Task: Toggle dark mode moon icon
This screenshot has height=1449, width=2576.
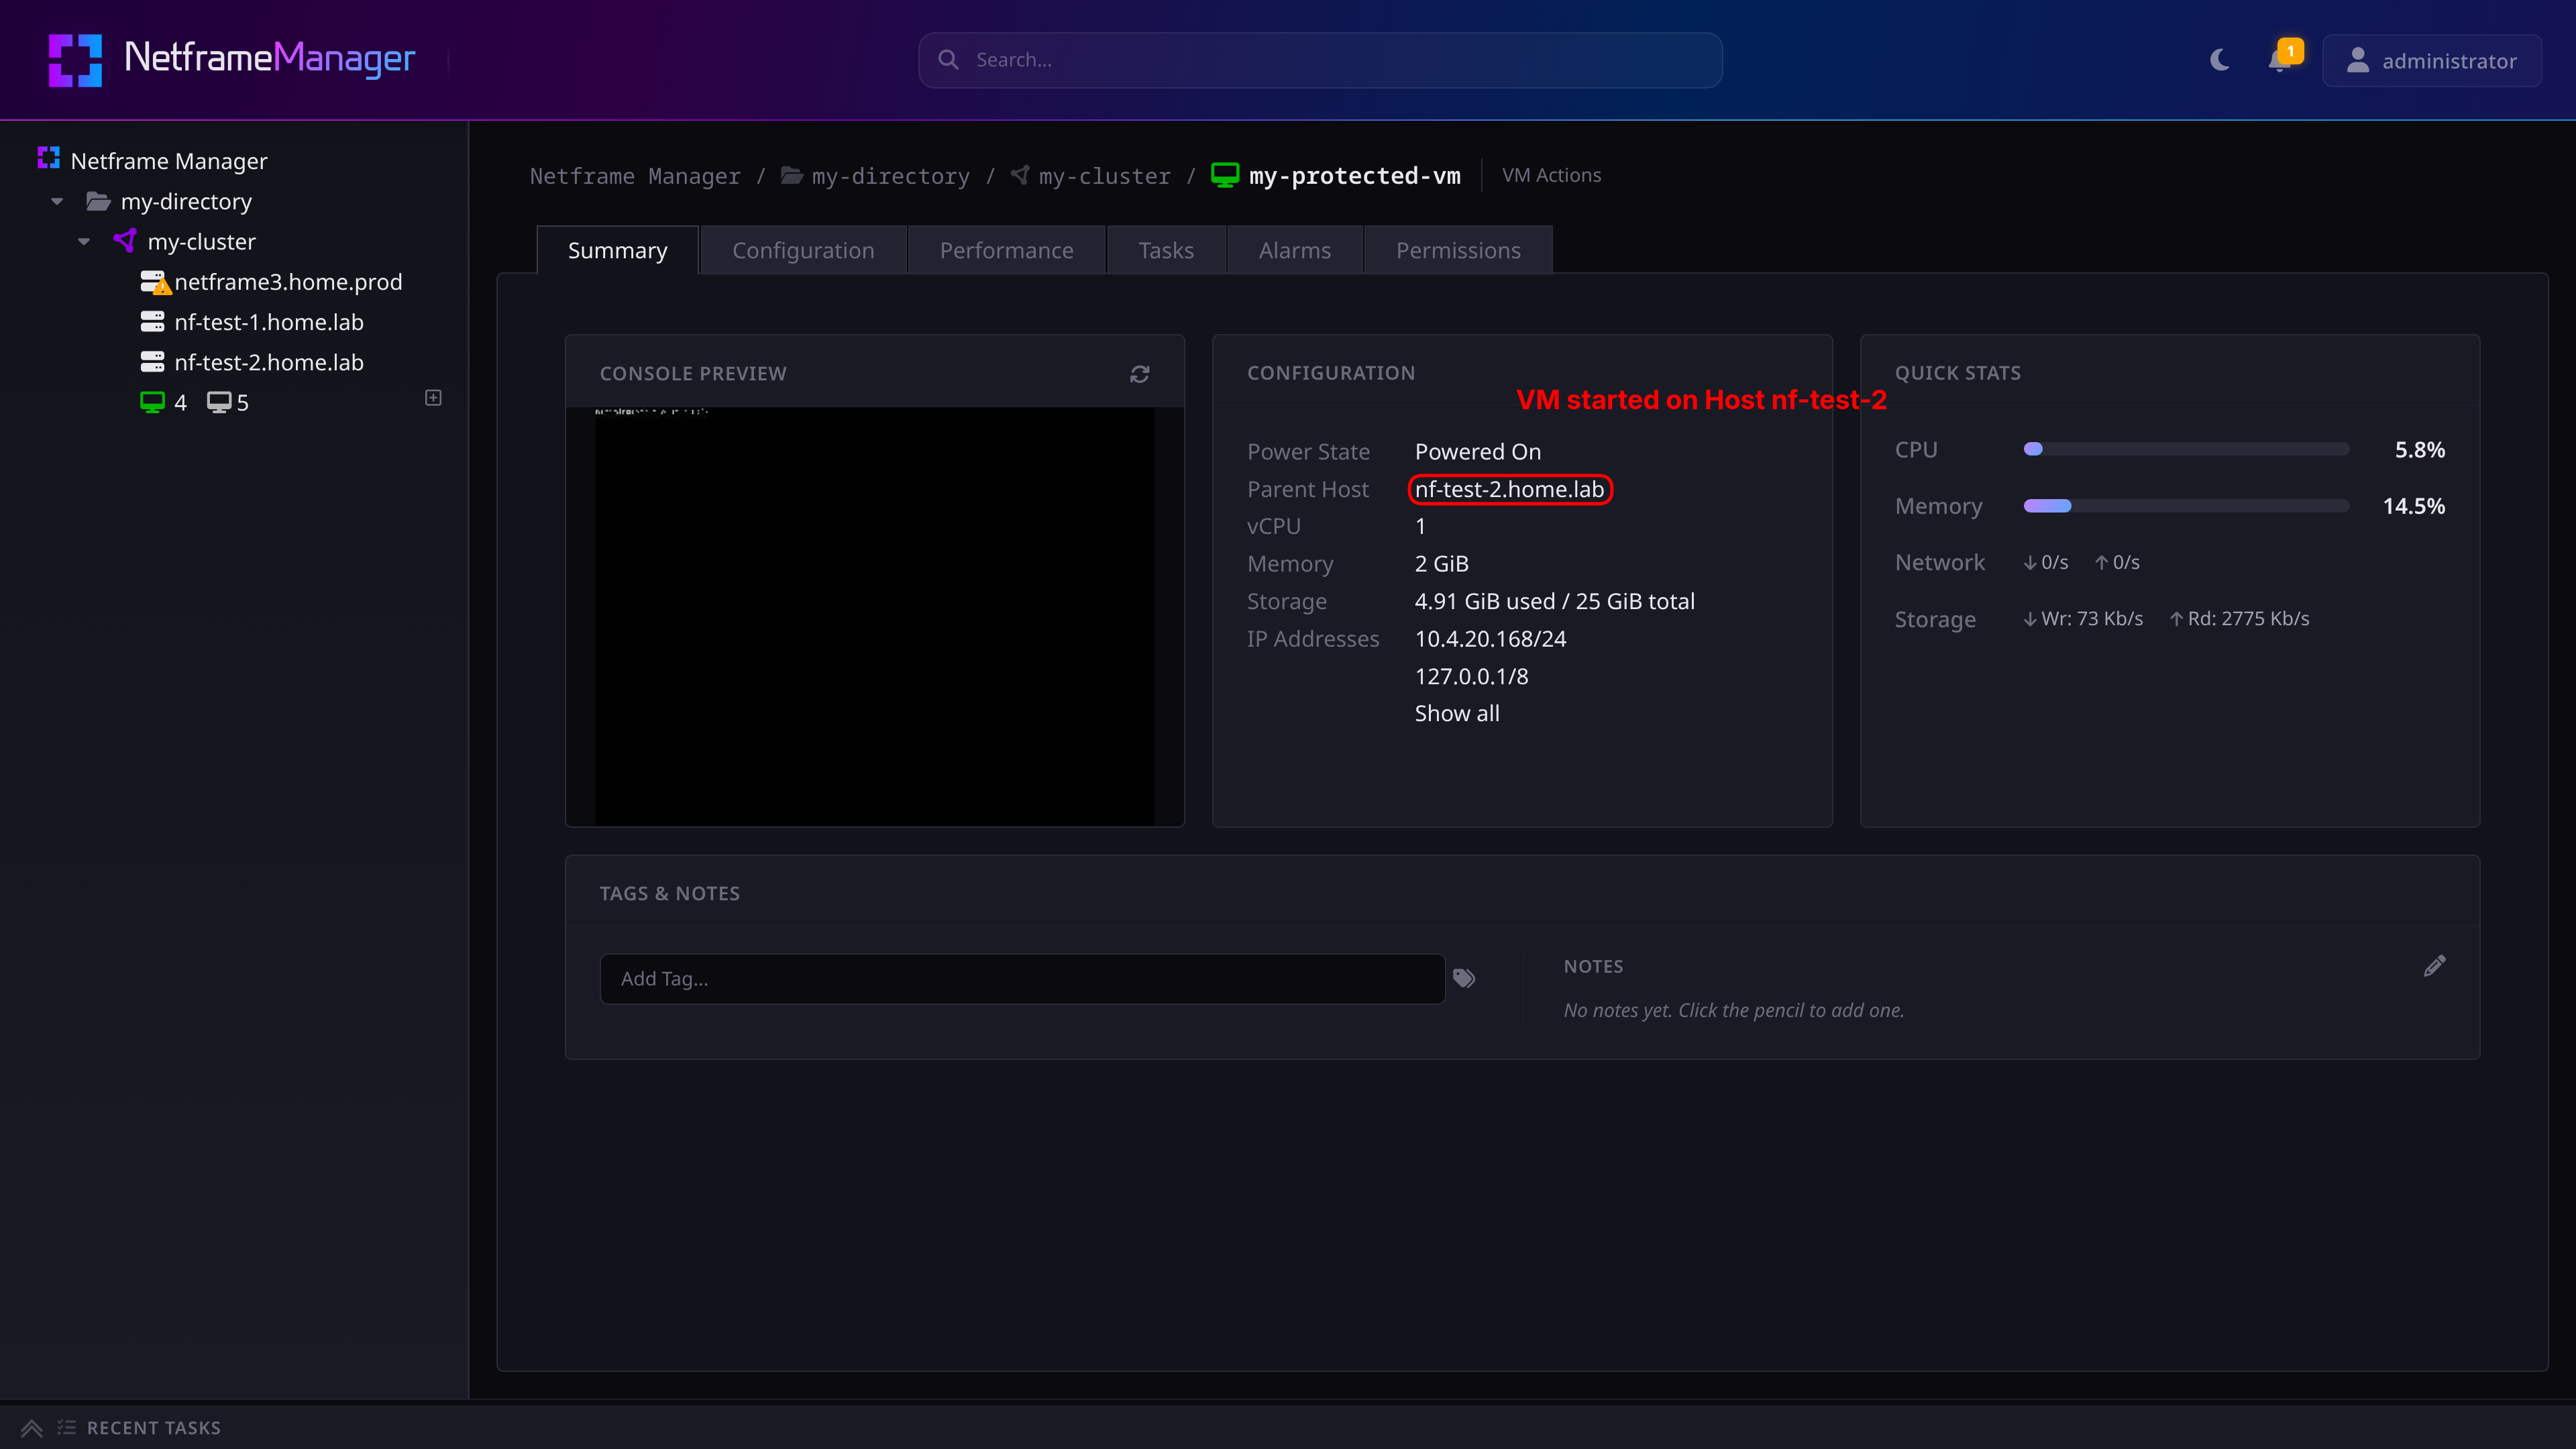Action: [x=2220, y=60]
